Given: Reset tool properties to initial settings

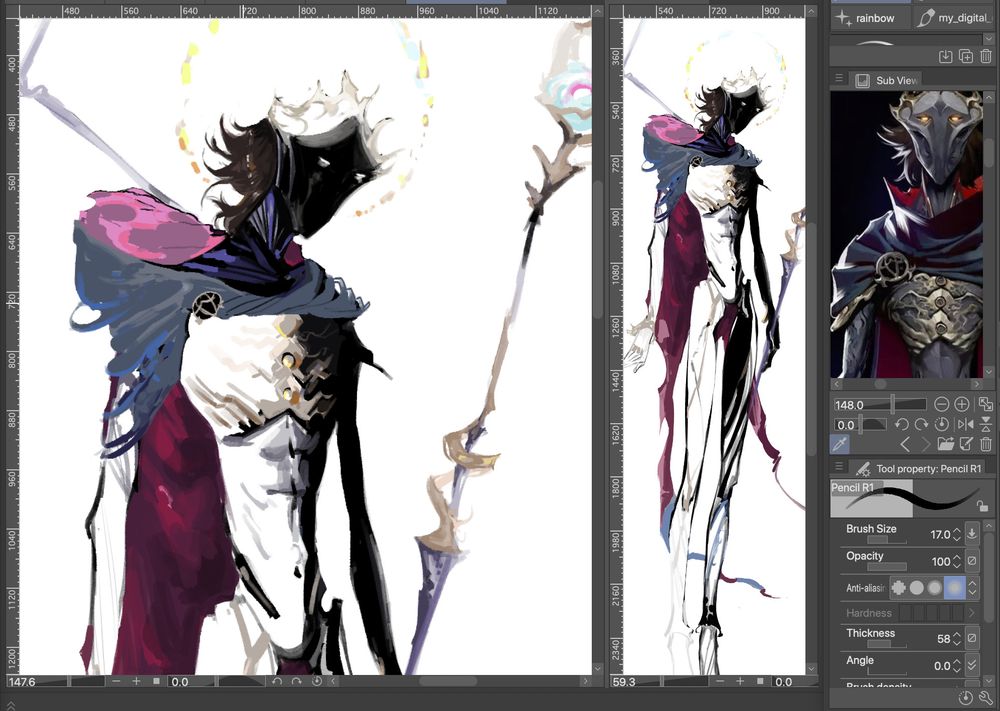Looking at the screenshot, I should coord(966,698).
